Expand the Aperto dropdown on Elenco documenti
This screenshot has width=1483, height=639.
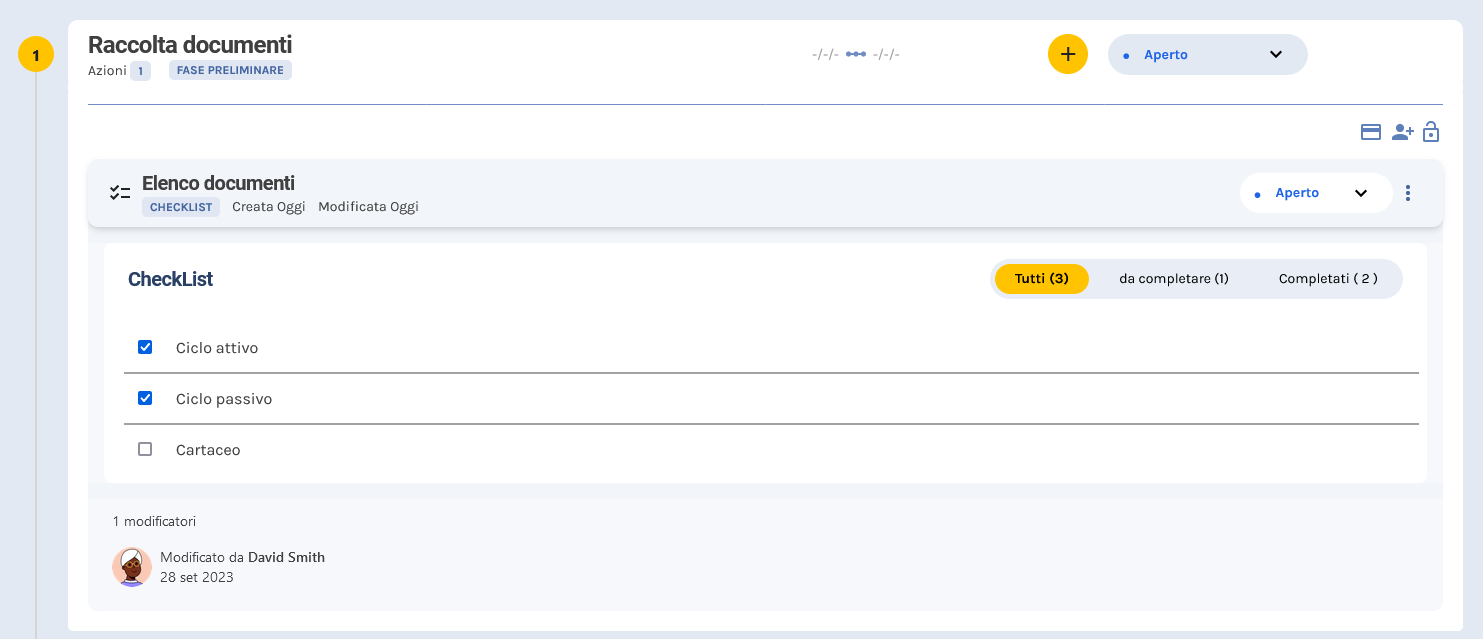(1316, 192)
